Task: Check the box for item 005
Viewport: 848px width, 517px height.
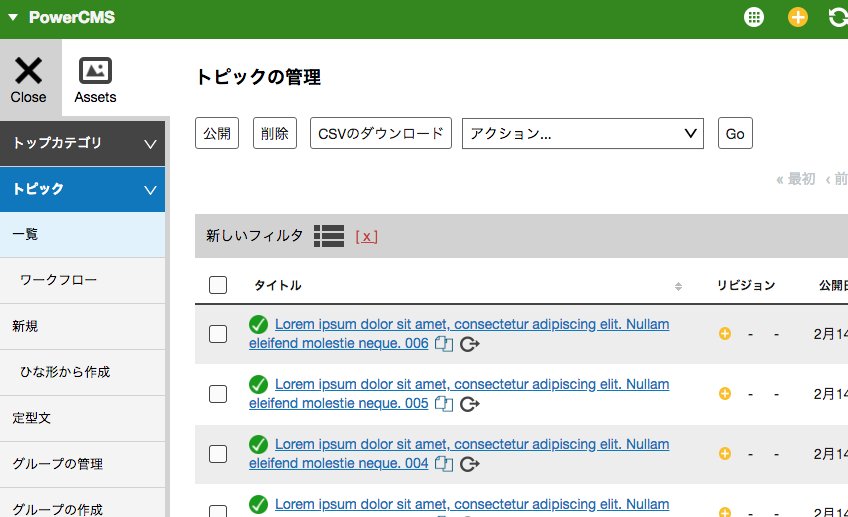Action: 218,394
